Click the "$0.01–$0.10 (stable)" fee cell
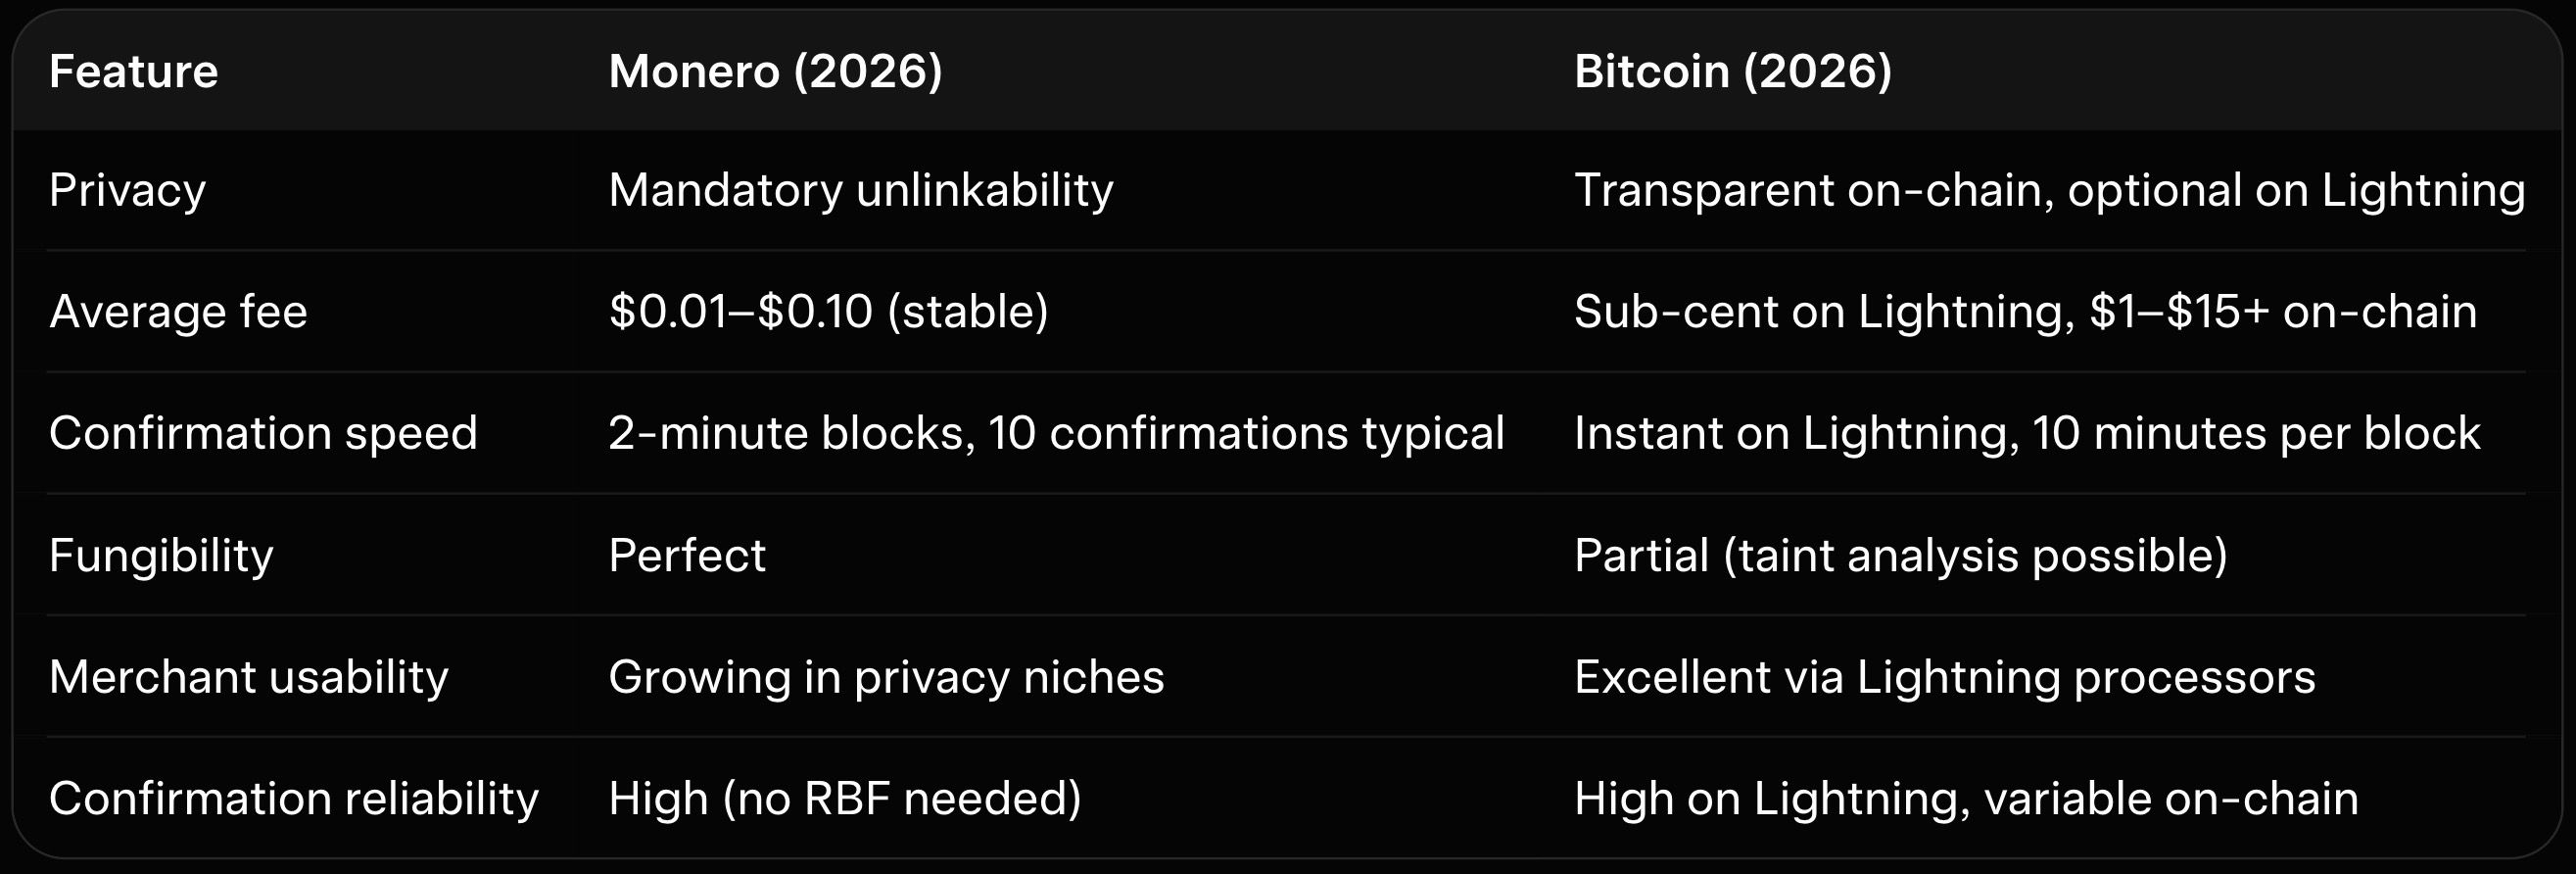The width and height of the screenshot is (2576, 874). (x=828, y=312)
